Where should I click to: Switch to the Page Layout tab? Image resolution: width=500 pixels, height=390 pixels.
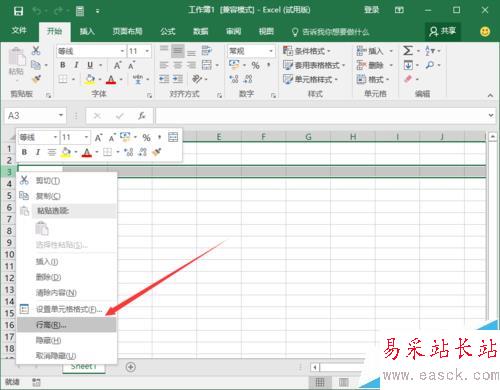[127, 32]
